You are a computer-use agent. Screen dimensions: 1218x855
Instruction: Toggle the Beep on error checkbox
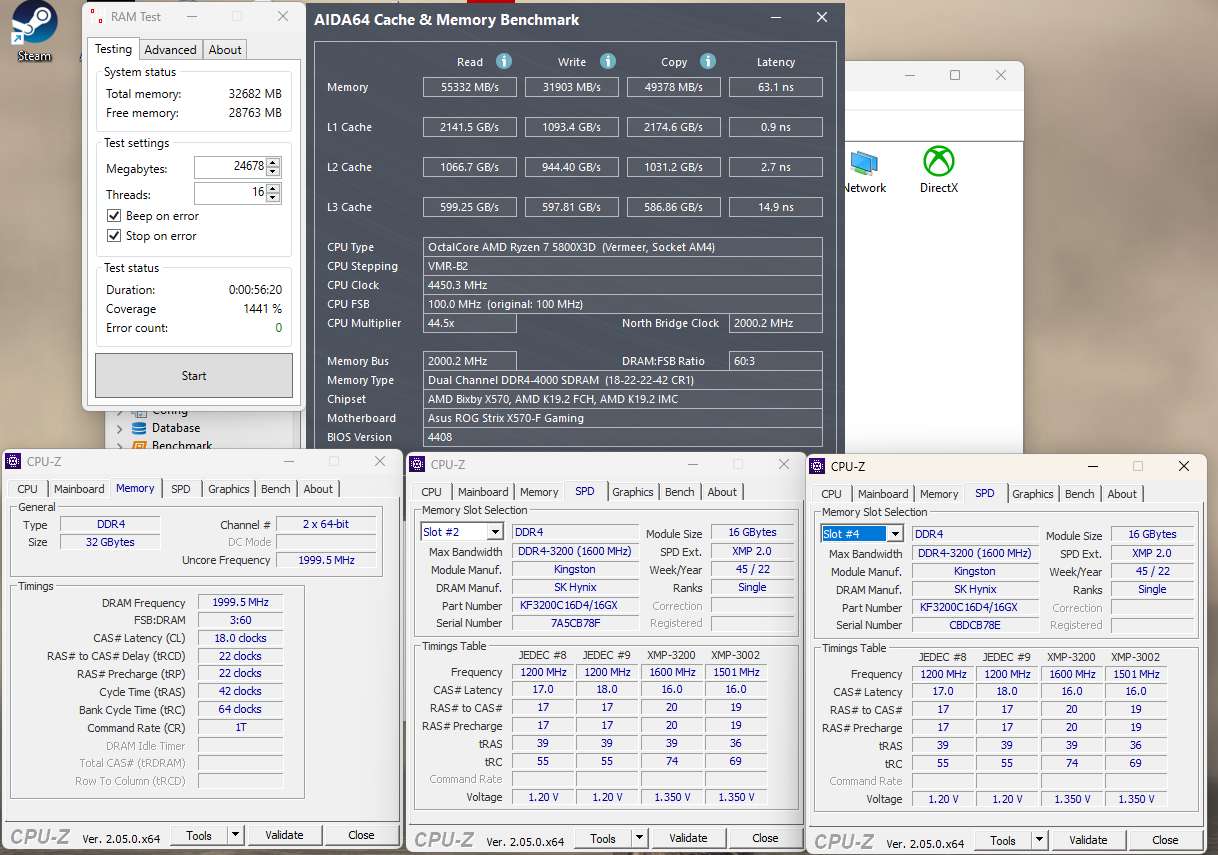pos(114,216)
